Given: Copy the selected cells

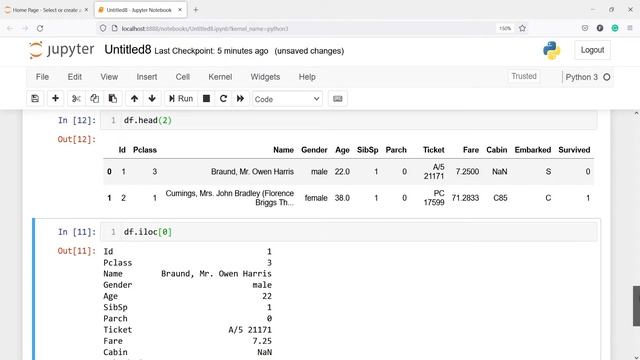Looking at the screenshot, I should point(94,99).
